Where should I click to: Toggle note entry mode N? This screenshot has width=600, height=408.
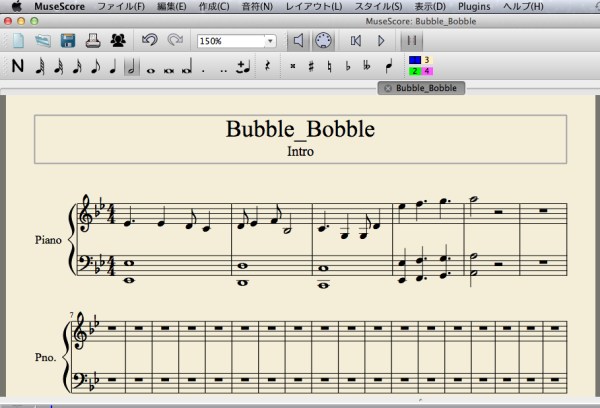pos(18,66)
